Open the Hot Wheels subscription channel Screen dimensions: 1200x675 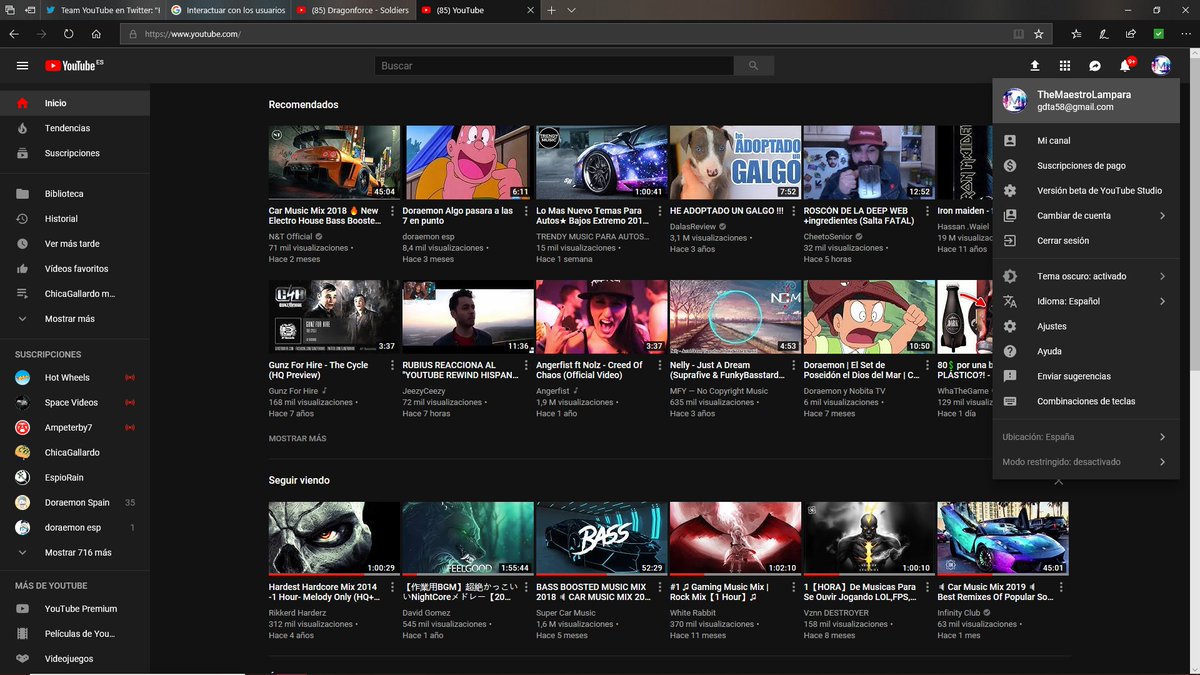(75, 378)
